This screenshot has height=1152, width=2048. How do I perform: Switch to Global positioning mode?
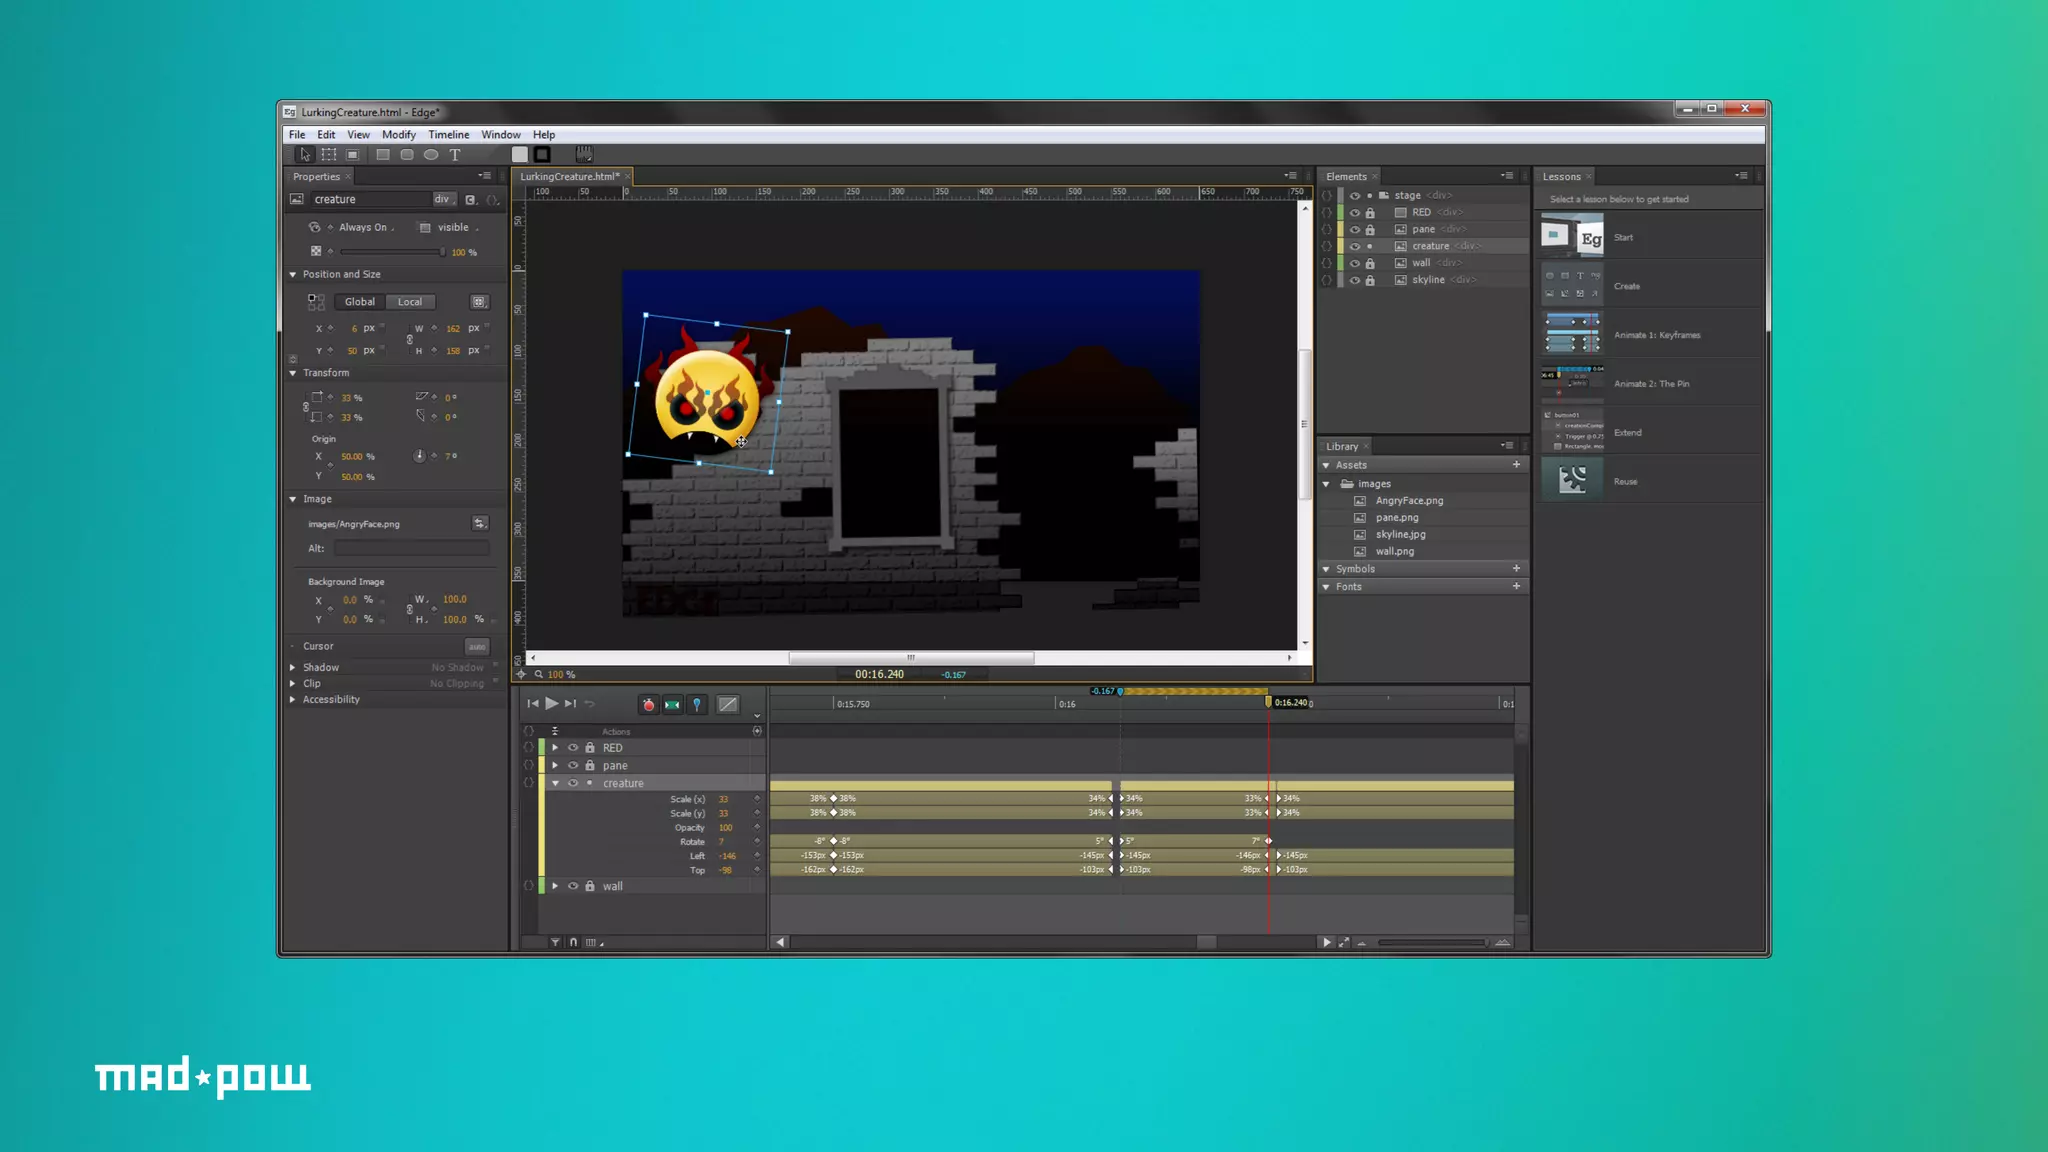[360, 302]
